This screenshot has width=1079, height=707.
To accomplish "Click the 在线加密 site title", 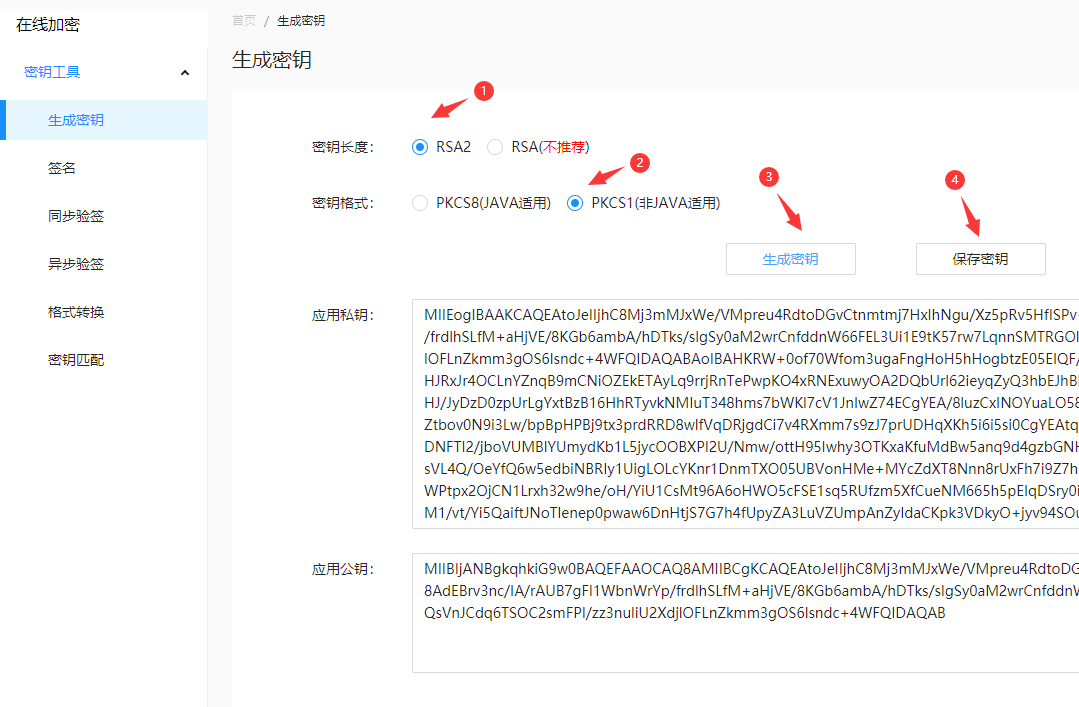I will click(x=48, y=24).
